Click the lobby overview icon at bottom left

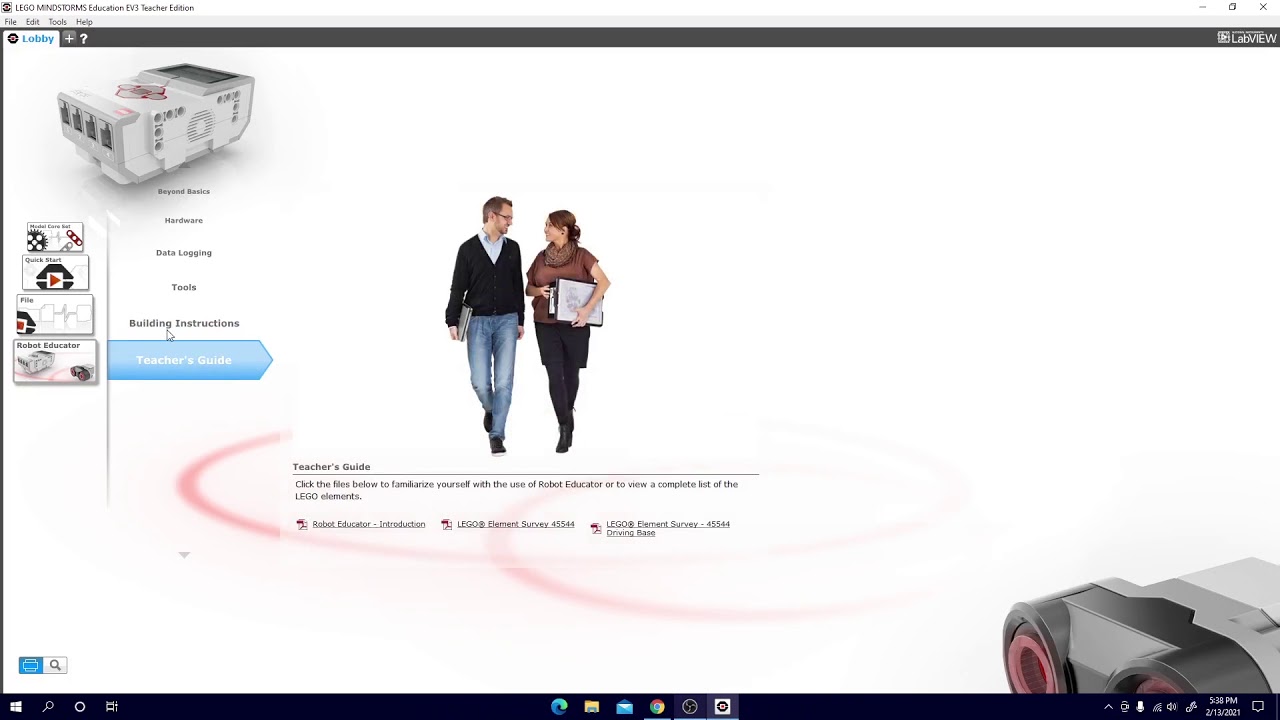pos(30,665)
